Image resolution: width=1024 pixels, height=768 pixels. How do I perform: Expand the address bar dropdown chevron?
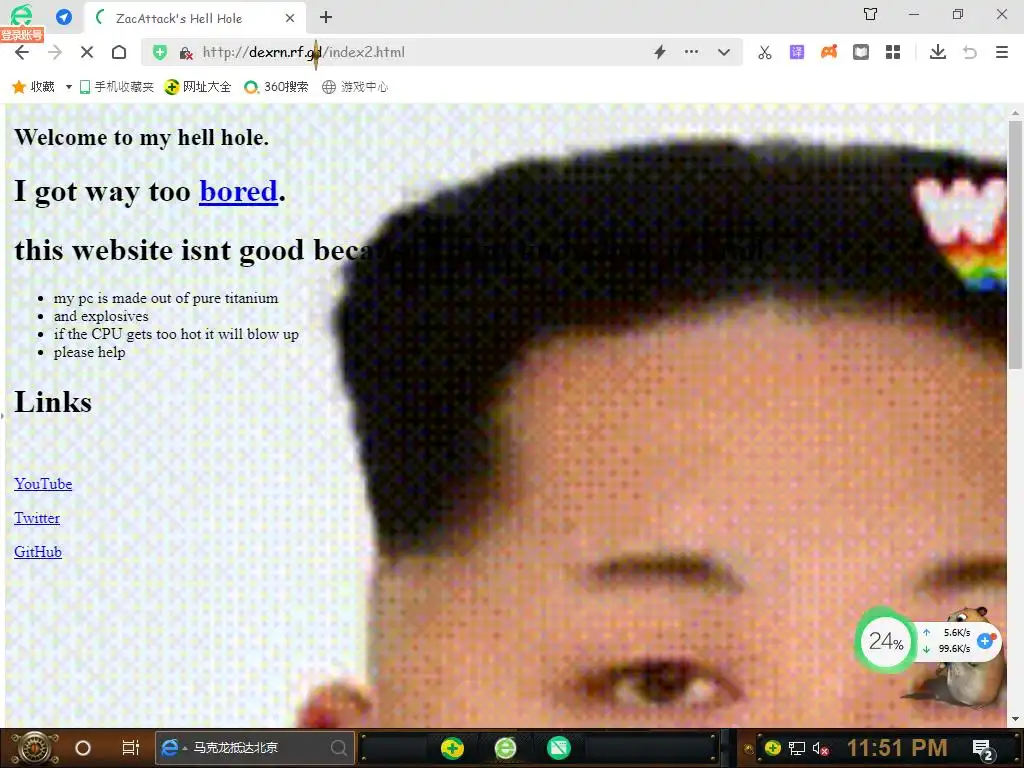[x=724, y=52]
